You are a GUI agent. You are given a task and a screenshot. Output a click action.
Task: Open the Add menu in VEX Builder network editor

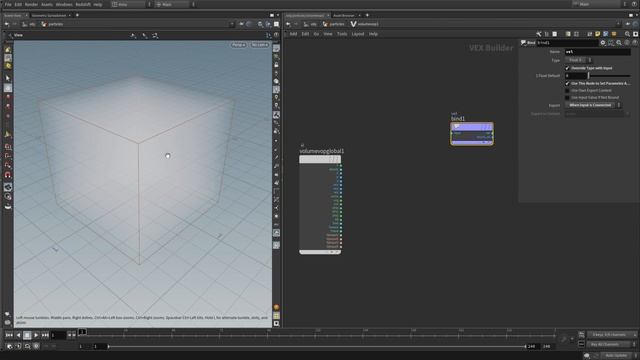point(293,34)
